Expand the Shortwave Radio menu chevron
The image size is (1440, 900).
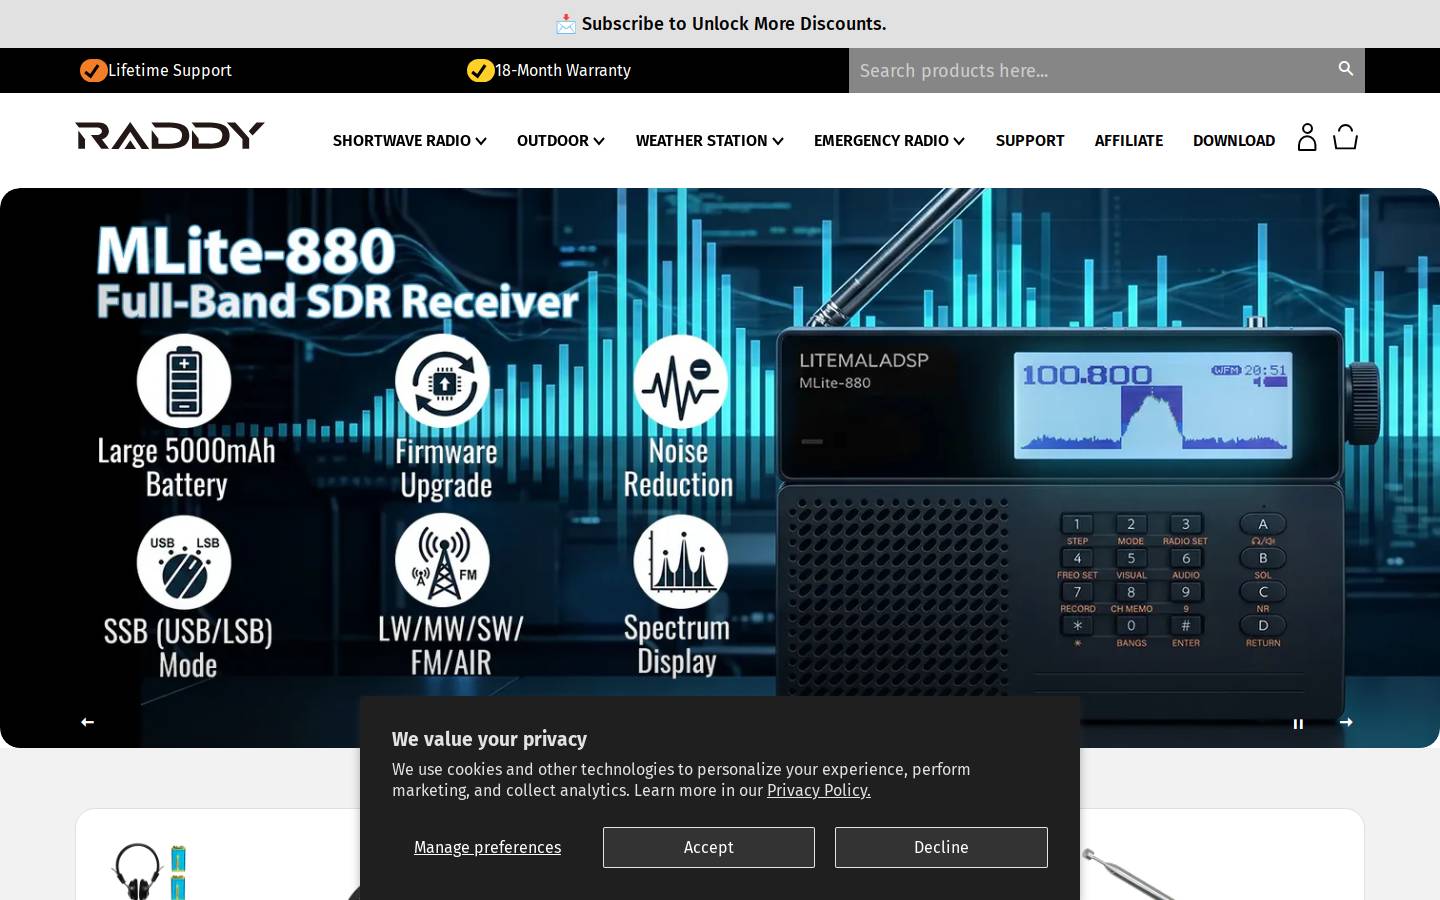click(x=481, y=141)
